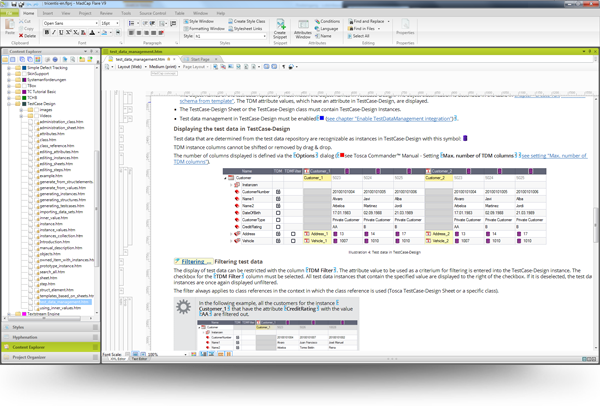Image resolution: width=600 pixels, height=408 pixels.
Task: Follow the 'Enable TestDataManagement integration' chapter link
Action: coord(390,119)
